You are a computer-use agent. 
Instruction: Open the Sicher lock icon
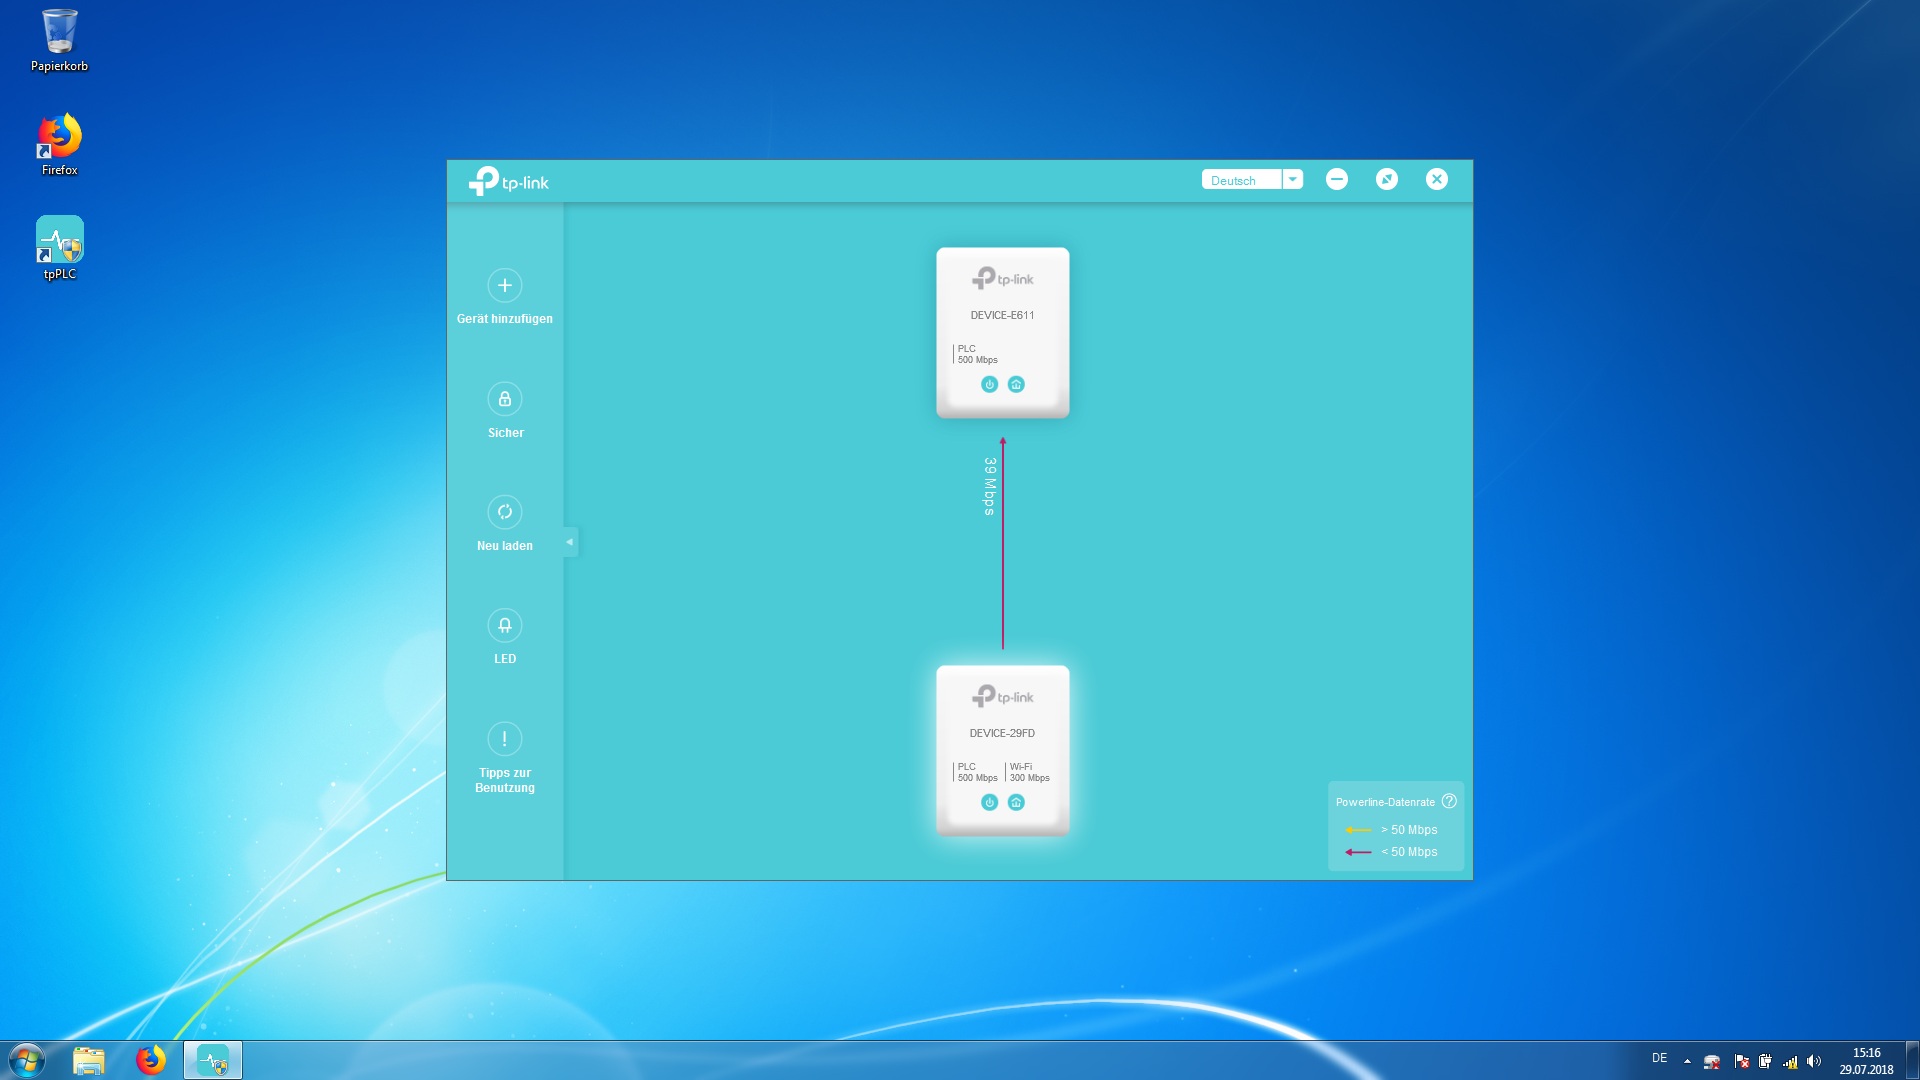click(x=504, y=399)
